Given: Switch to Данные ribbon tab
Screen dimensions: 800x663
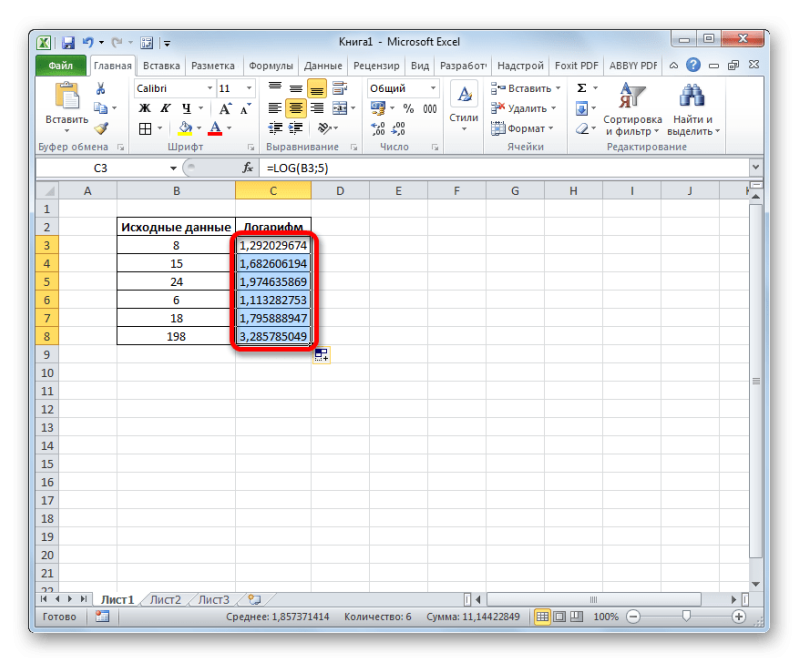Looking at the screenshot, I should pos(323,66).
